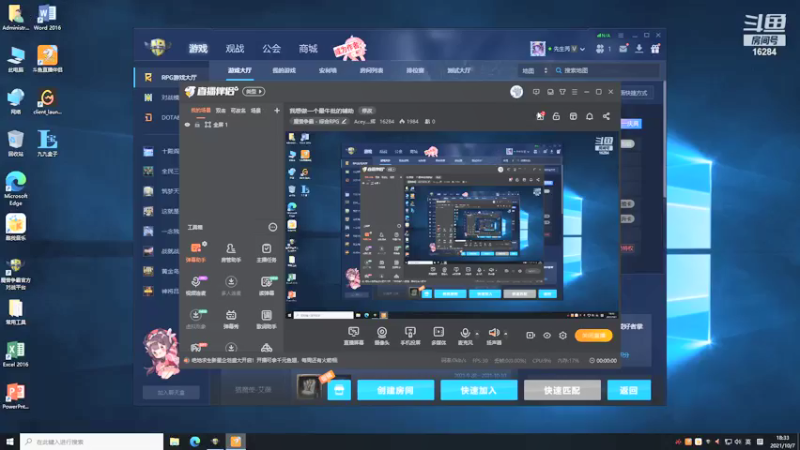
Task: Click the feedback message icon in title bar
Action: (536, 92)
